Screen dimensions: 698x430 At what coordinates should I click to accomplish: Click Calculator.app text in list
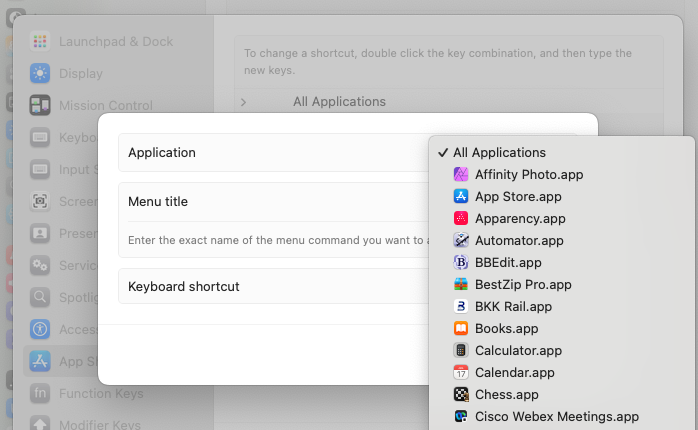[518, 350]
